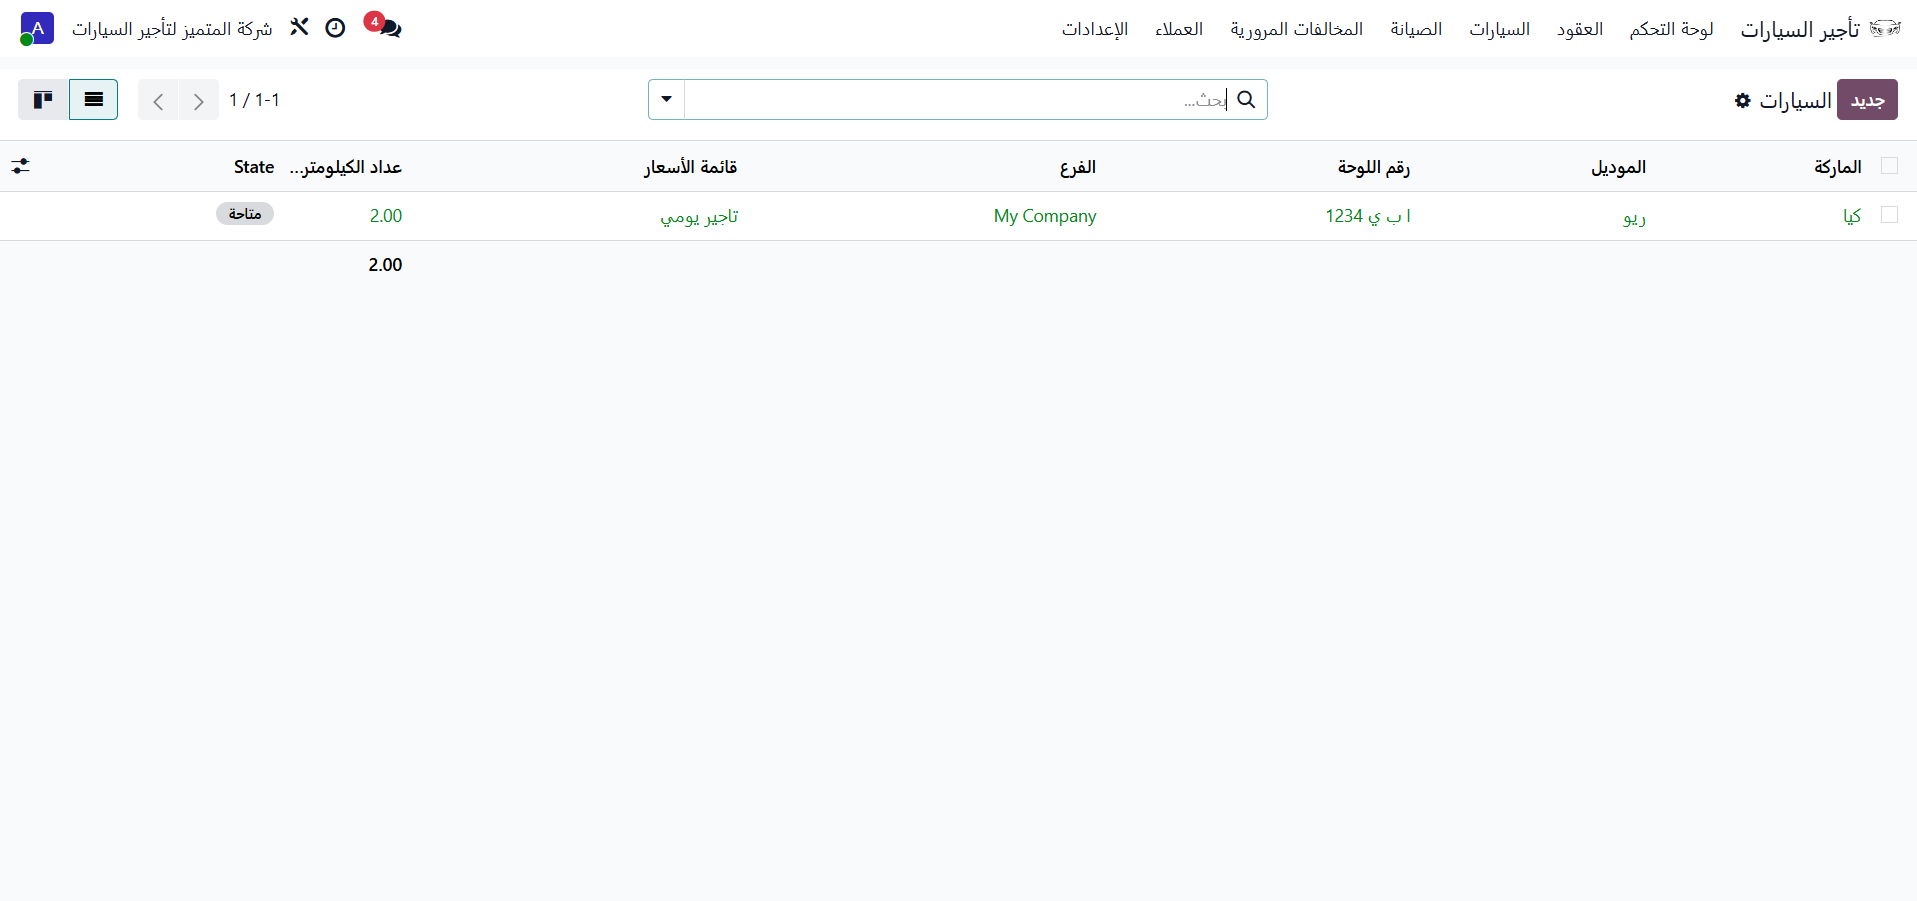1917x901 pixels.
Task: Open company switcher شركة المتميز لتأجير السيارات
Action: tap(172, 29)
